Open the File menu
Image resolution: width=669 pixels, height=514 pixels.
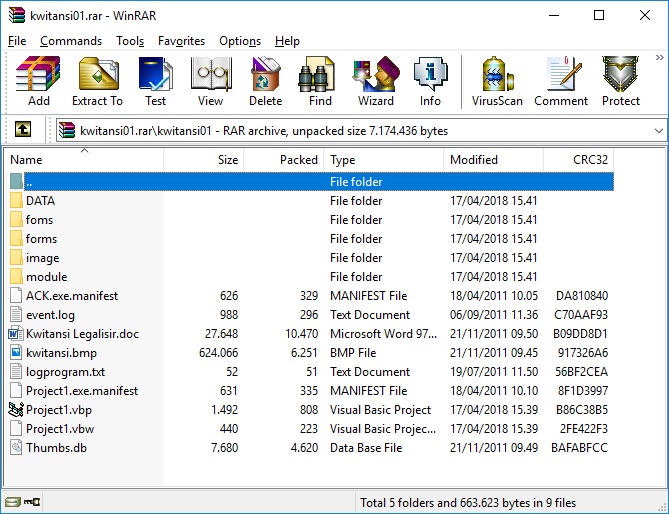(17, 41)
